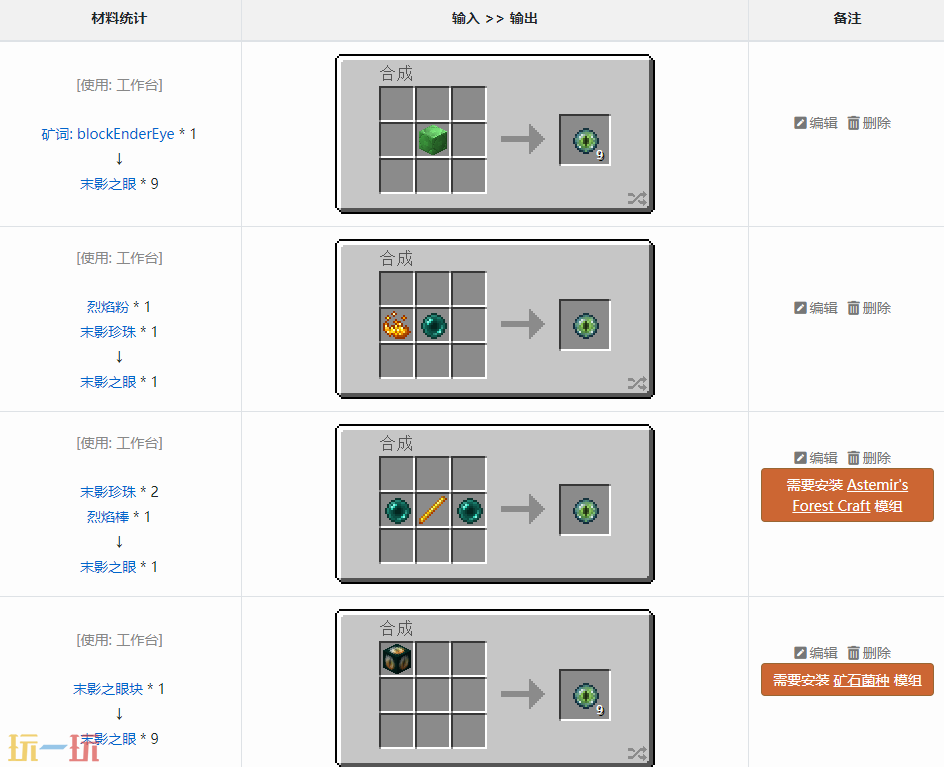Click 删除 above the 矿石菌种 notice
This screenshot has width=944, height=767.
click(869, 653)
